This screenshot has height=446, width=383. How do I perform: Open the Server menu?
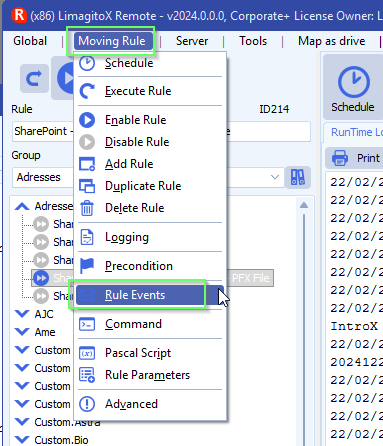[x=192, y=41]
